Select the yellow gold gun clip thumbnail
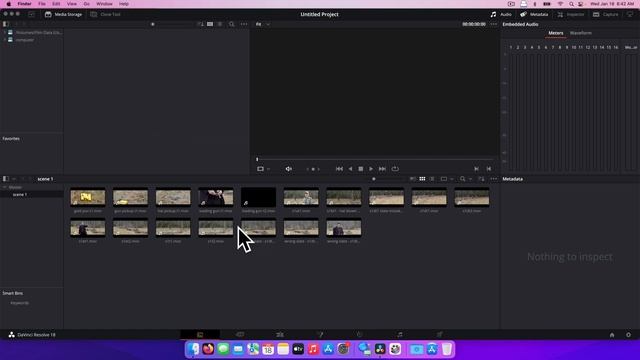Viewport: 640px width, 360px height. point(88,197)
